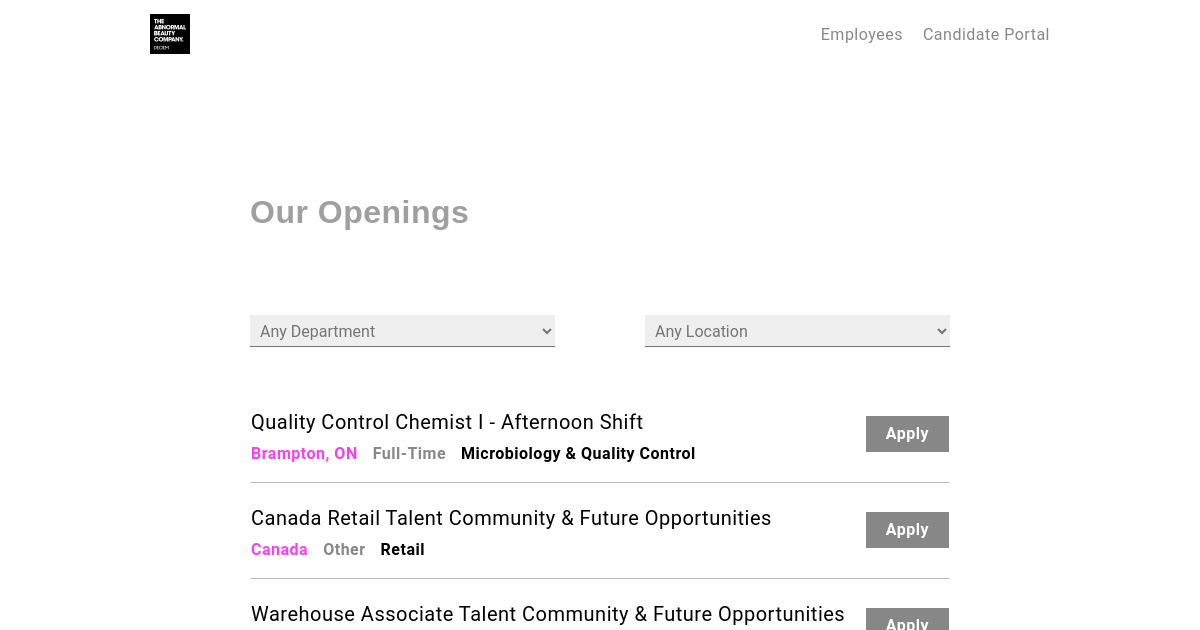This screenshot has width=1200, height=630.
Task: Expand the Any Department dropdown
Action: coord(402,331)
